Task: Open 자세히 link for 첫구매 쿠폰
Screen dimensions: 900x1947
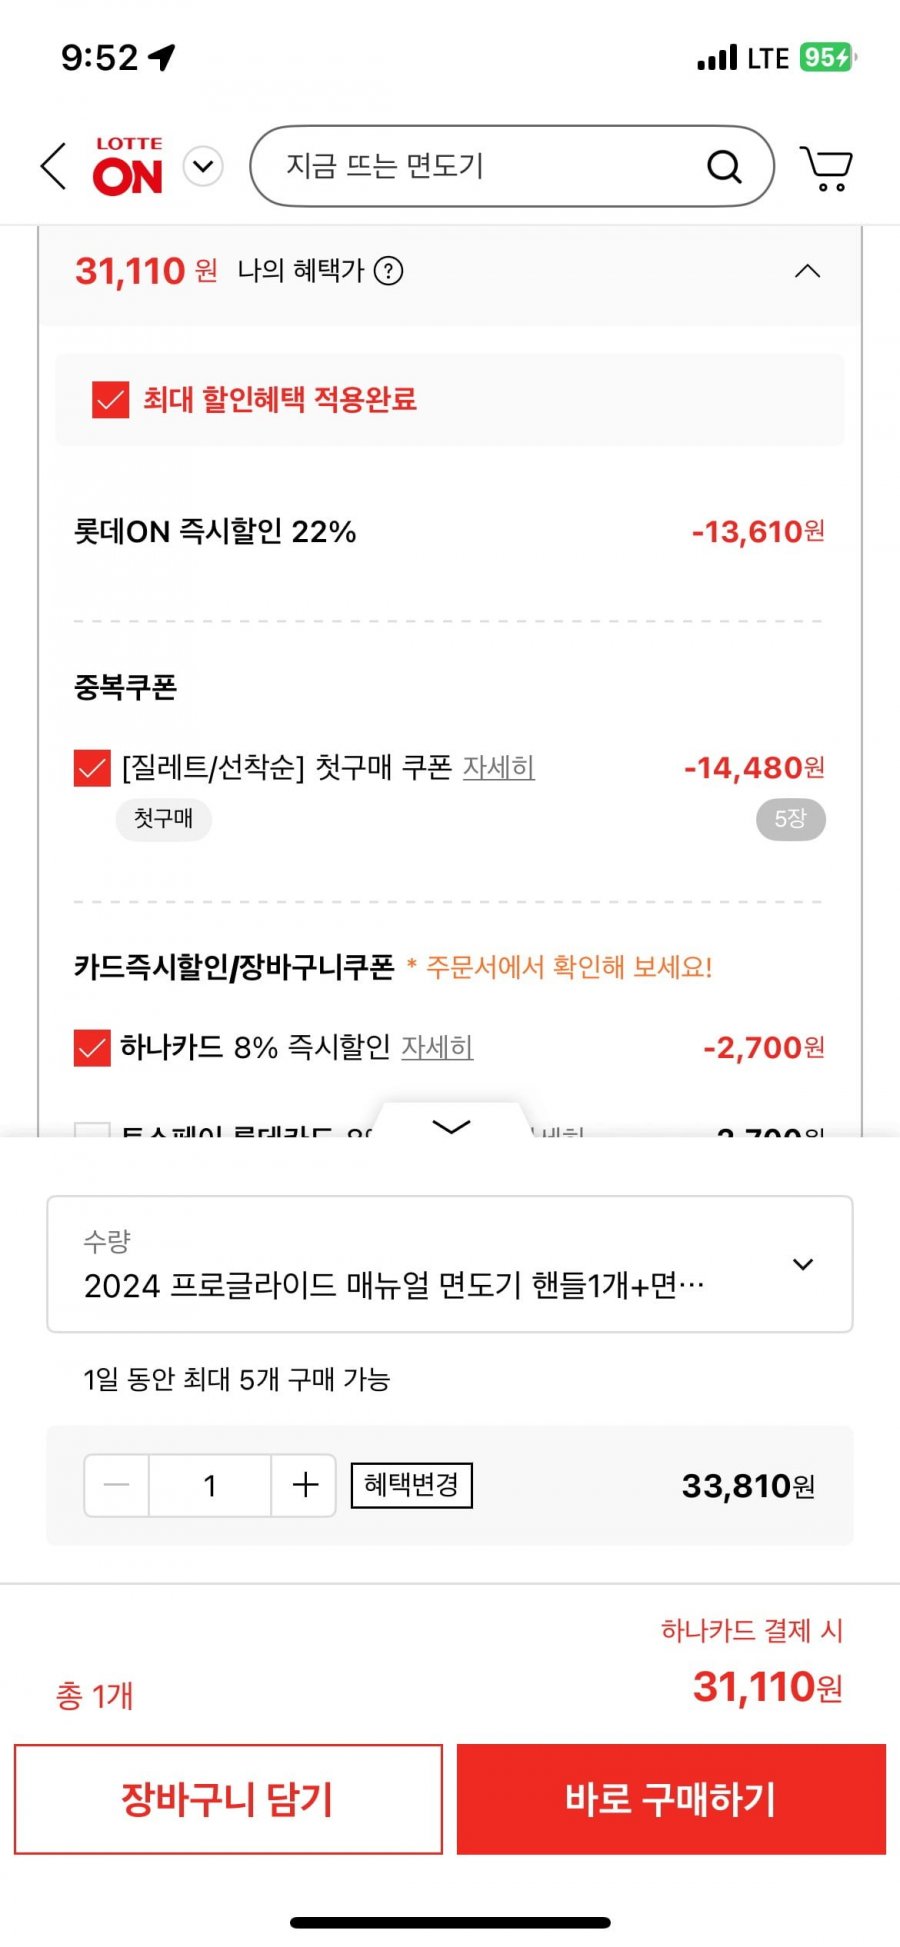Action: click(498, 767)
